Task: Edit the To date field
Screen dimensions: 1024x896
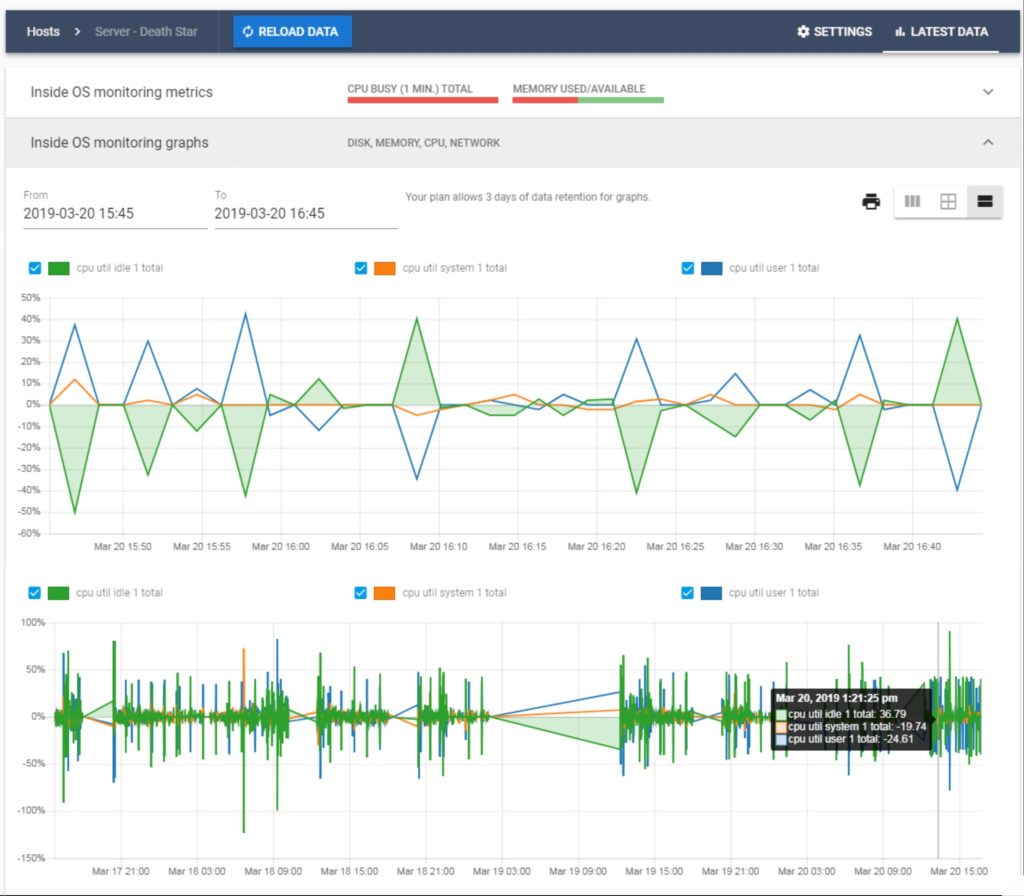Action: (x=306, y=214)
